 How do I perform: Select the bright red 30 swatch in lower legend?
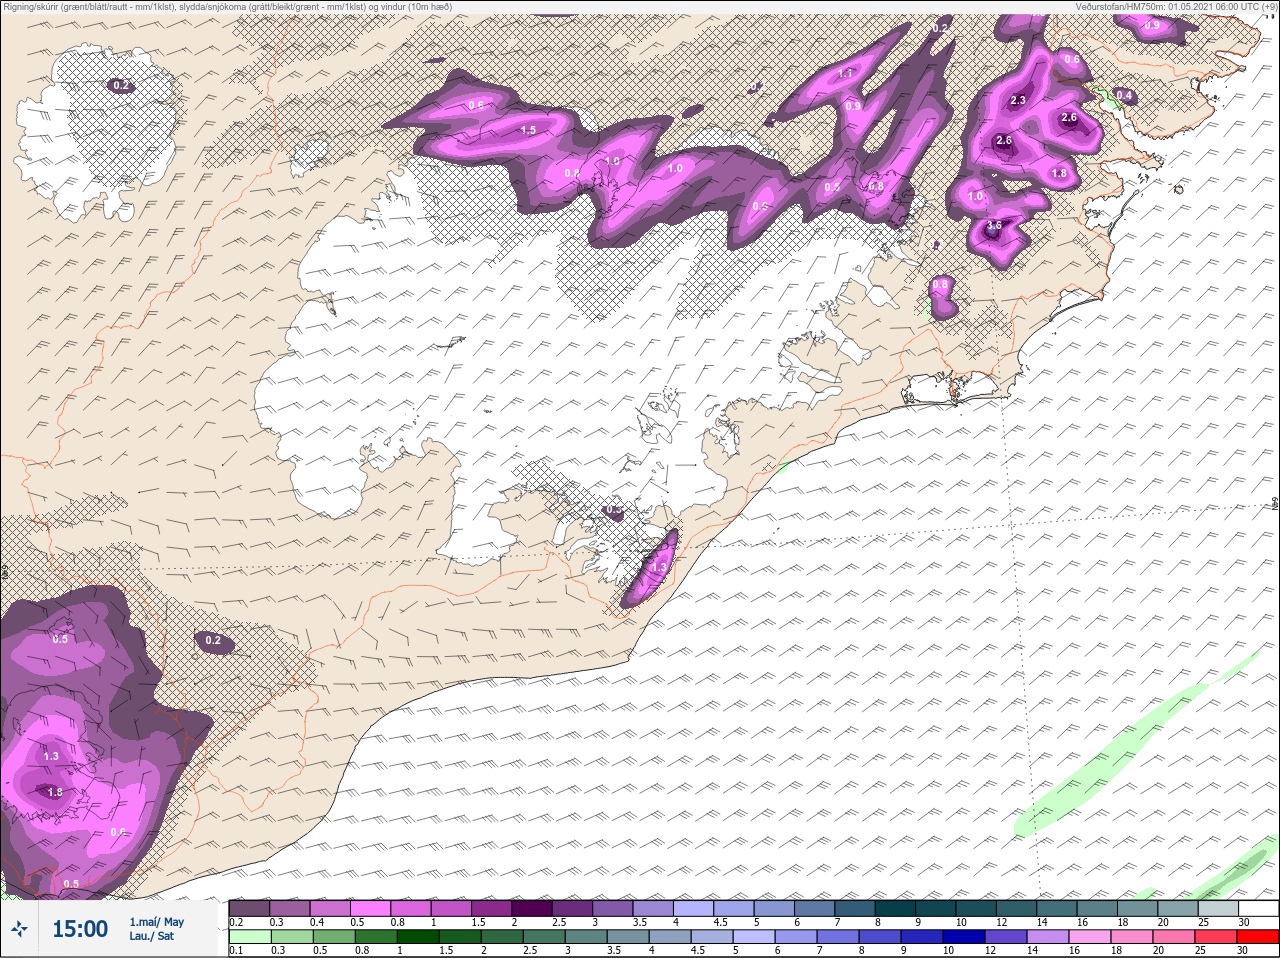tap(1258, 937)
